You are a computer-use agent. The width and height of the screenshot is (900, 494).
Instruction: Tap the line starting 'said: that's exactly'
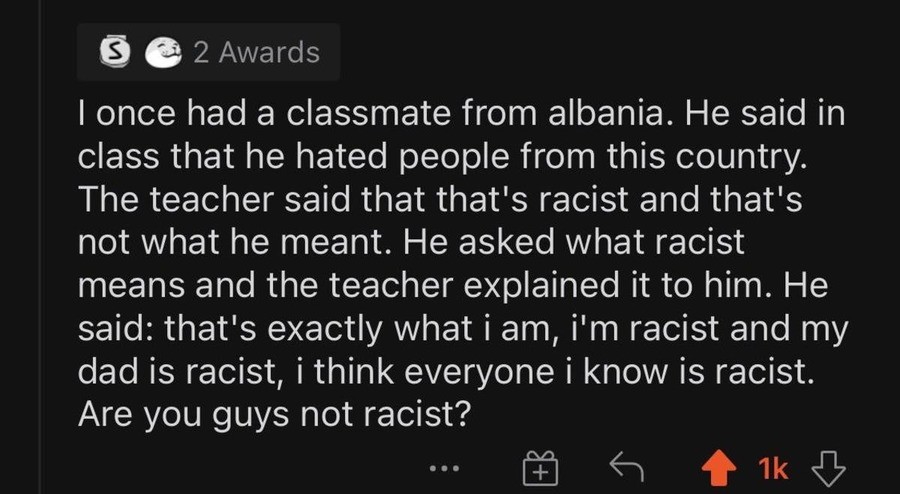tap(462, 328)
